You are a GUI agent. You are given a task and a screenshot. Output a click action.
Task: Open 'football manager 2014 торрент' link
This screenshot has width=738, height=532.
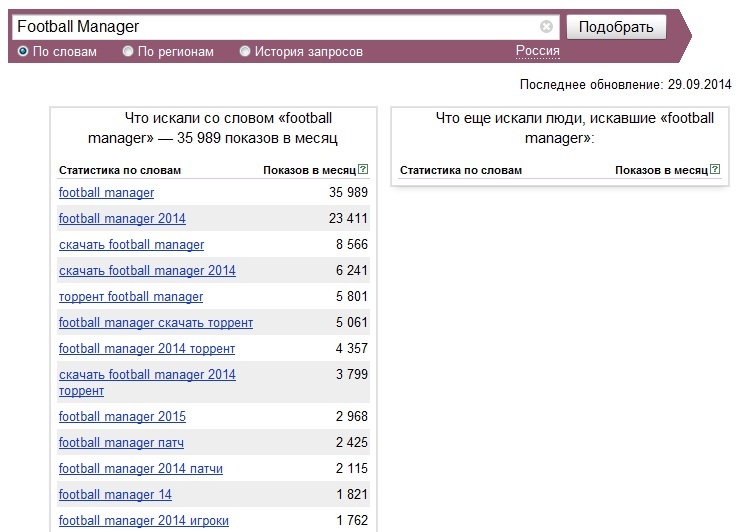coord(147,348)
